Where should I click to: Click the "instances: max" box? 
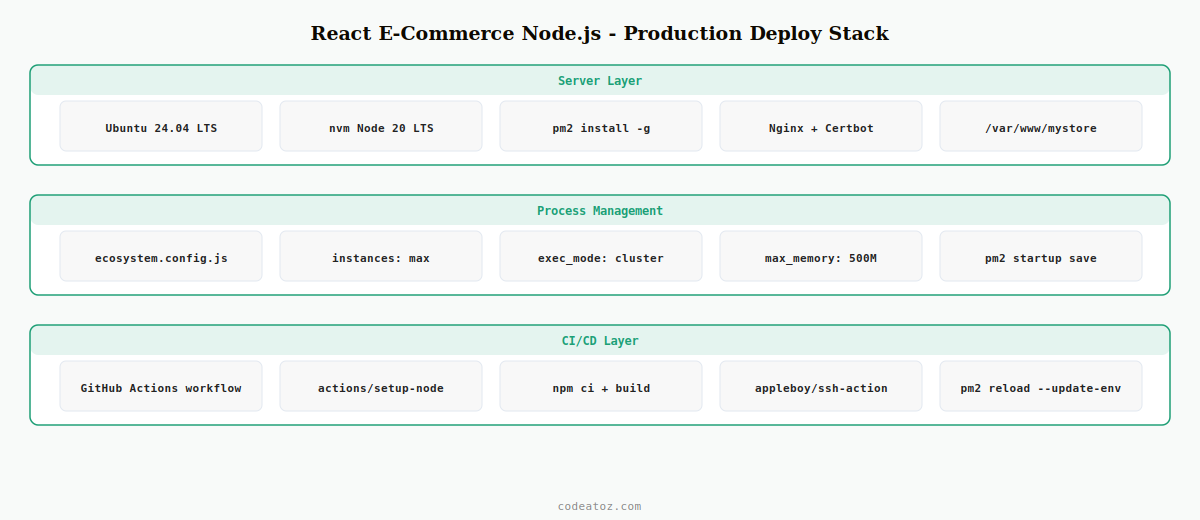(x=381, y=256)
